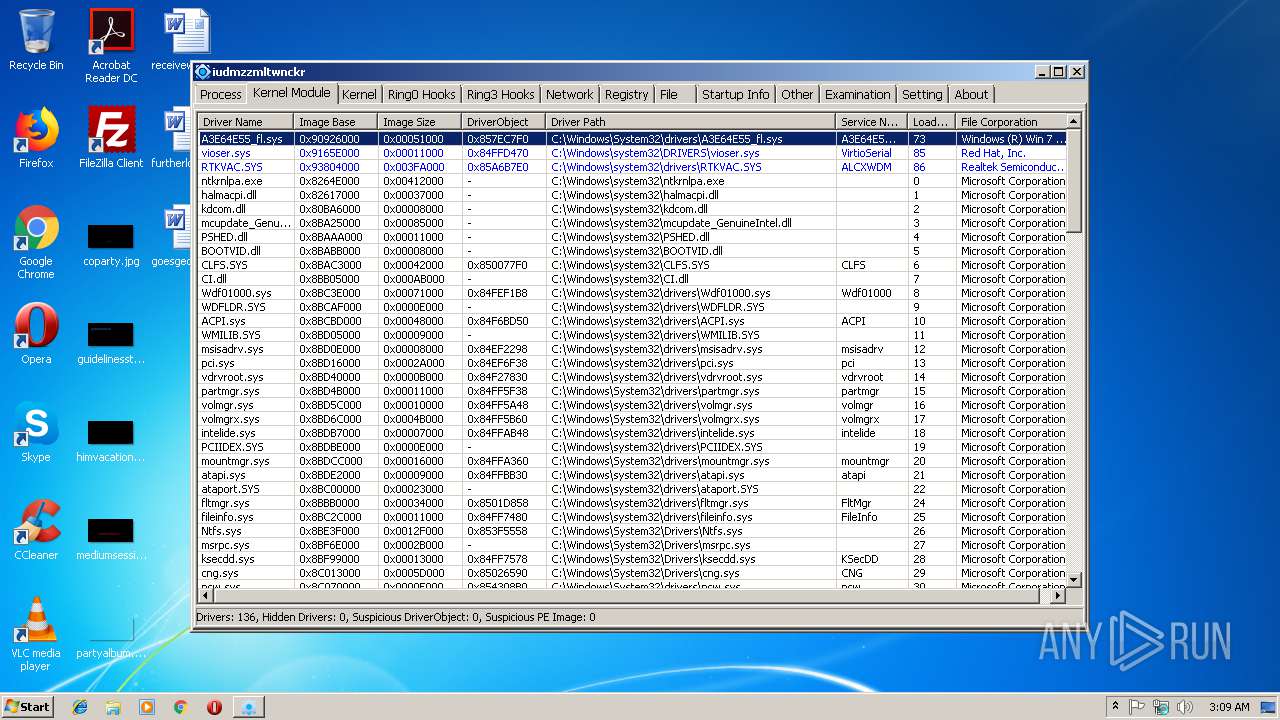Open VLC media player shortcut
Screen dimensions: 1280x720
coord(36,634)
